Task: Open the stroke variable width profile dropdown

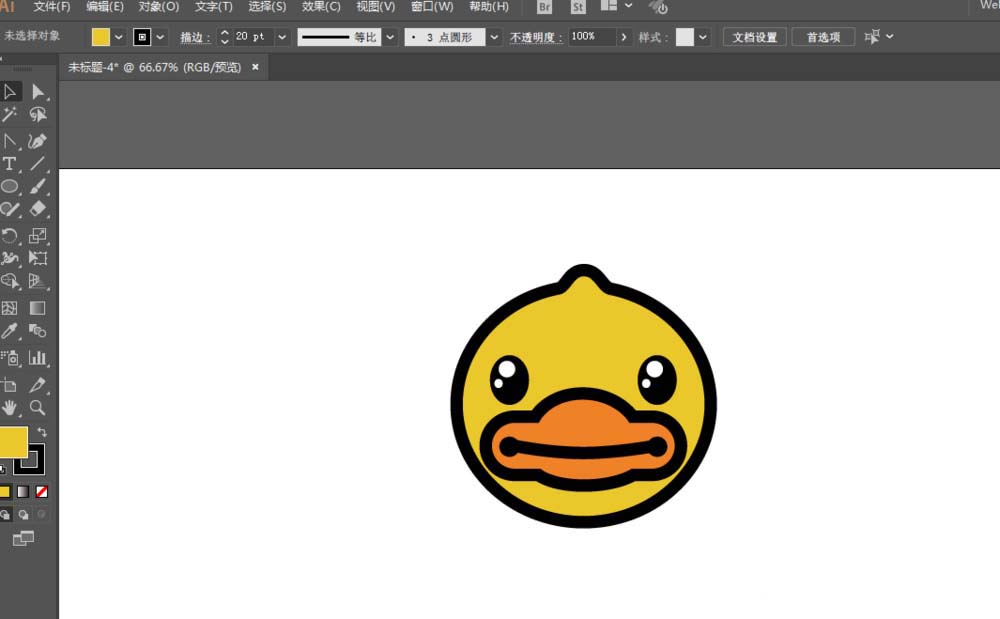Action: 388,36
